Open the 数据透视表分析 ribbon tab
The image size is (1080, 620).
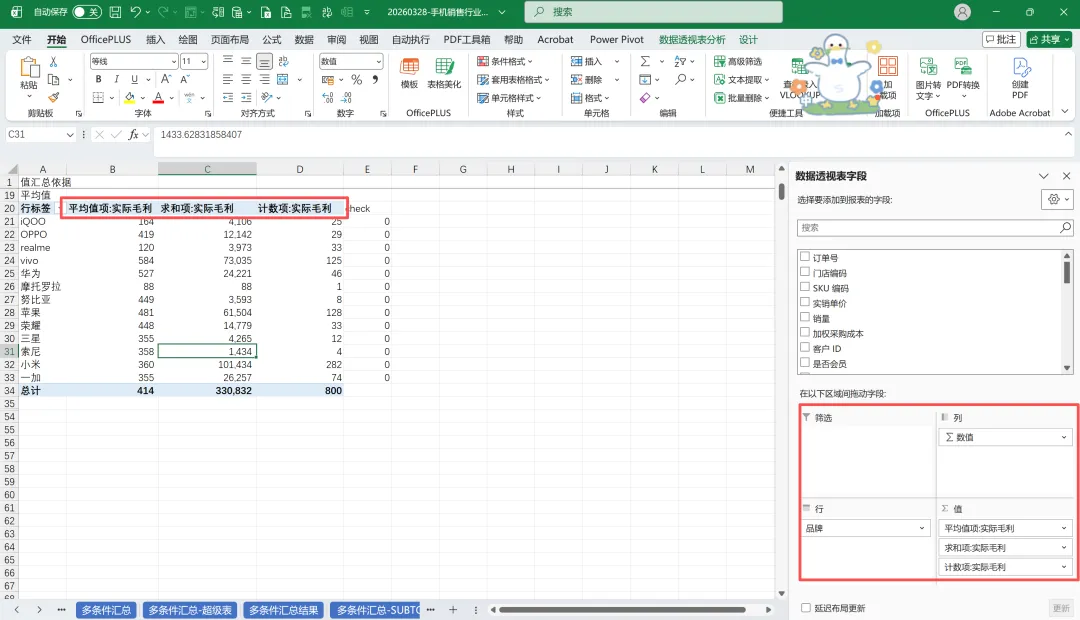point(692,39)
